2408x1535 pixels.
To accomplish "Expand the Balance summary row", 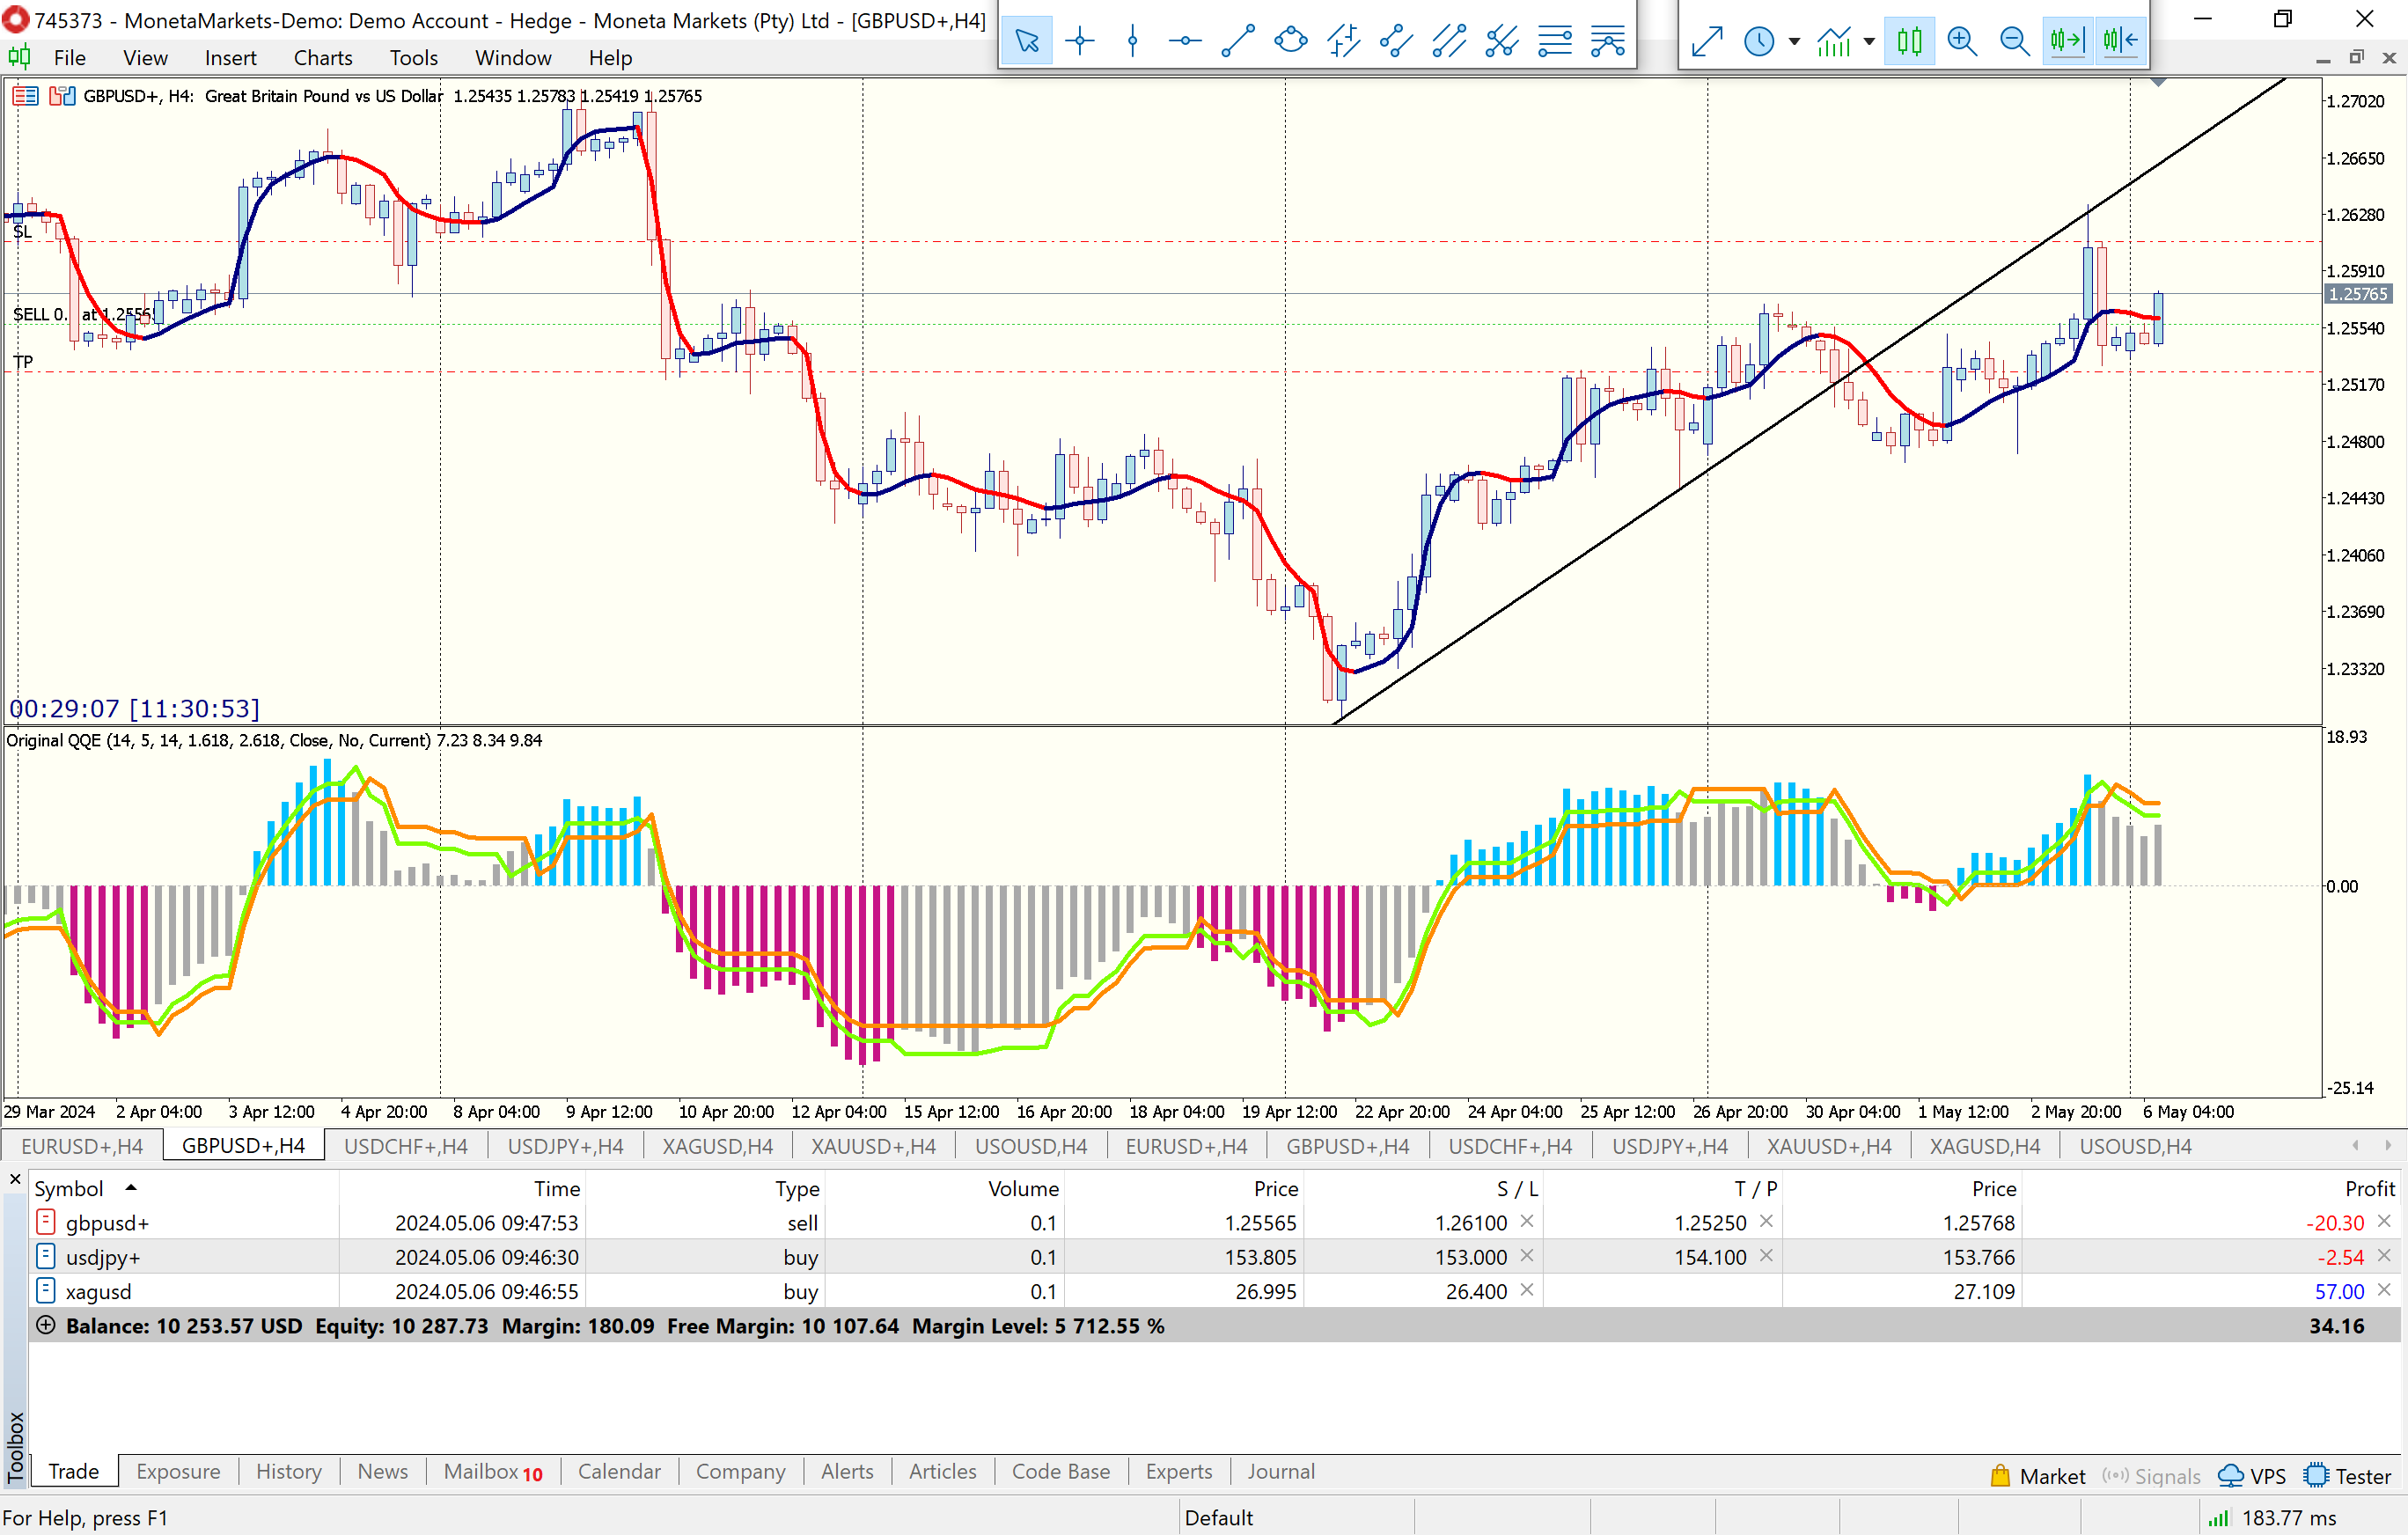I will [45, 1325].
